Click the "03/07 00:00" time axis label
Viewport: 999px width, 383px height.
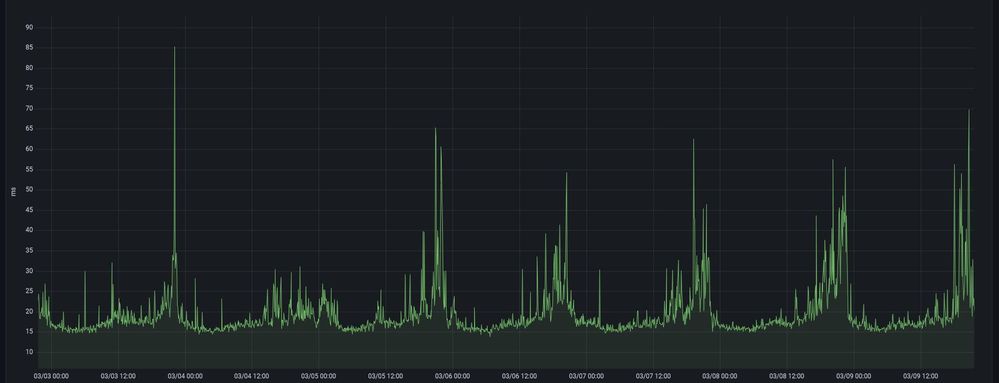[x=586, y=377]
